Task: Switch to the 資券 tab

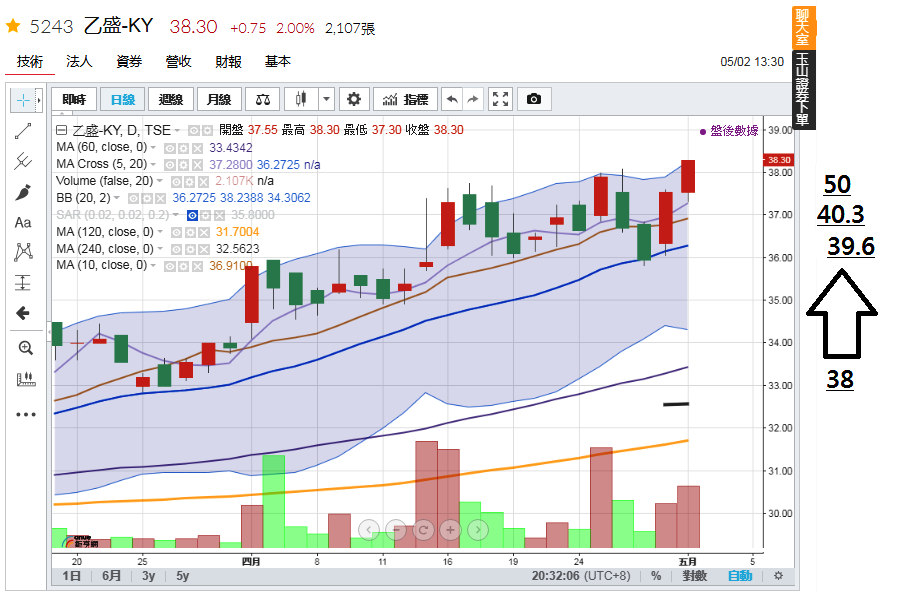Action: [x=129, y=61]
